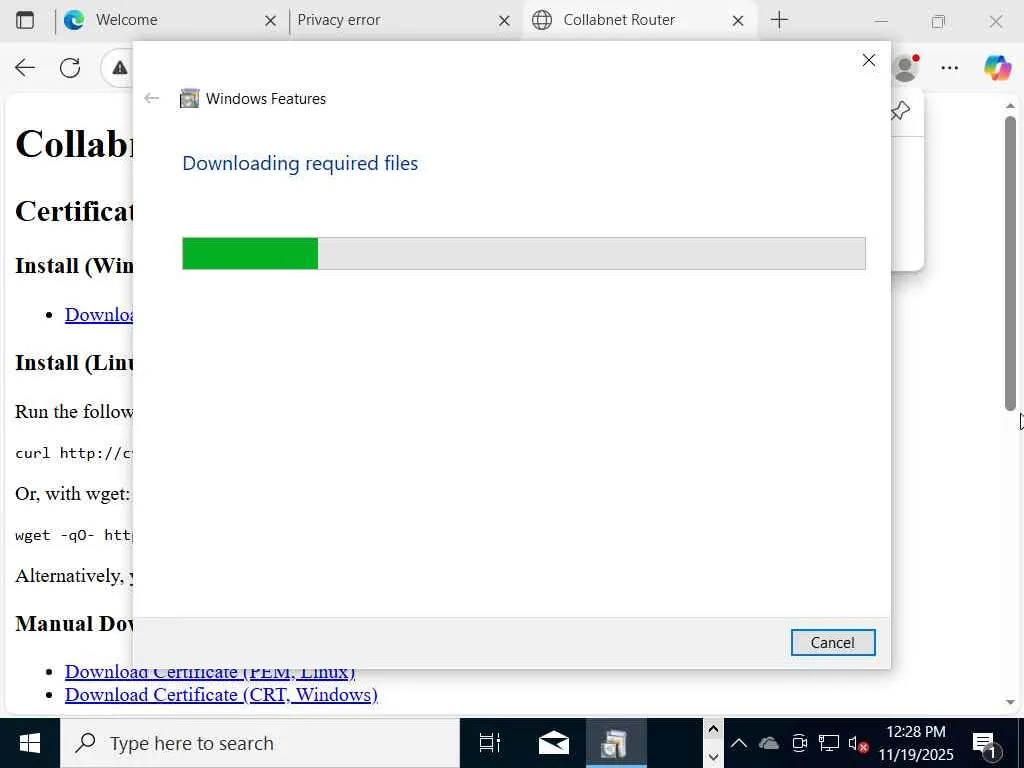Open Task View on the taskbar
This screenshot has width=1024, height=768.
click(x=489, y=743)
